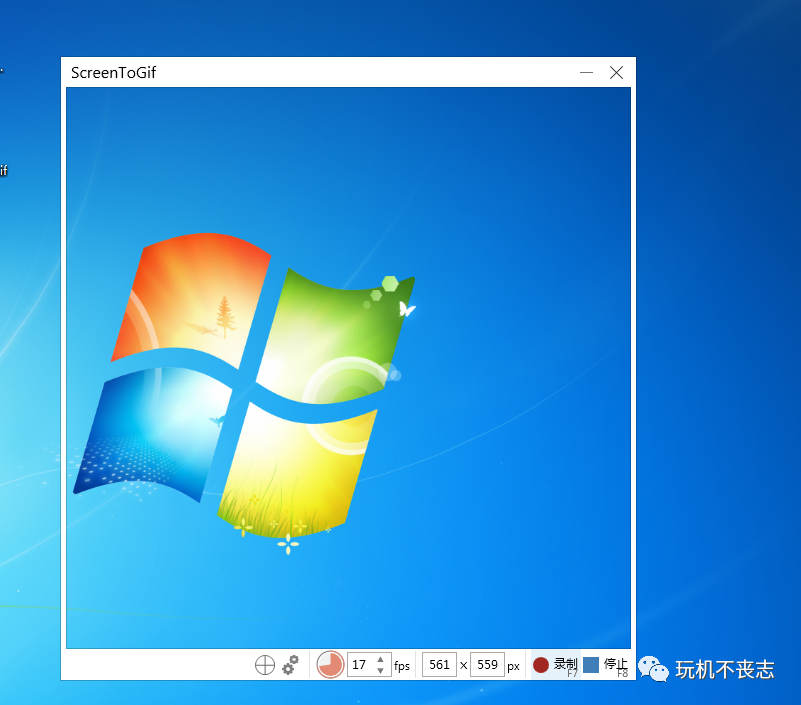Screen dimensions: 801x705
Task: Click the round FPS timer icon
Action: coord(330,665)
